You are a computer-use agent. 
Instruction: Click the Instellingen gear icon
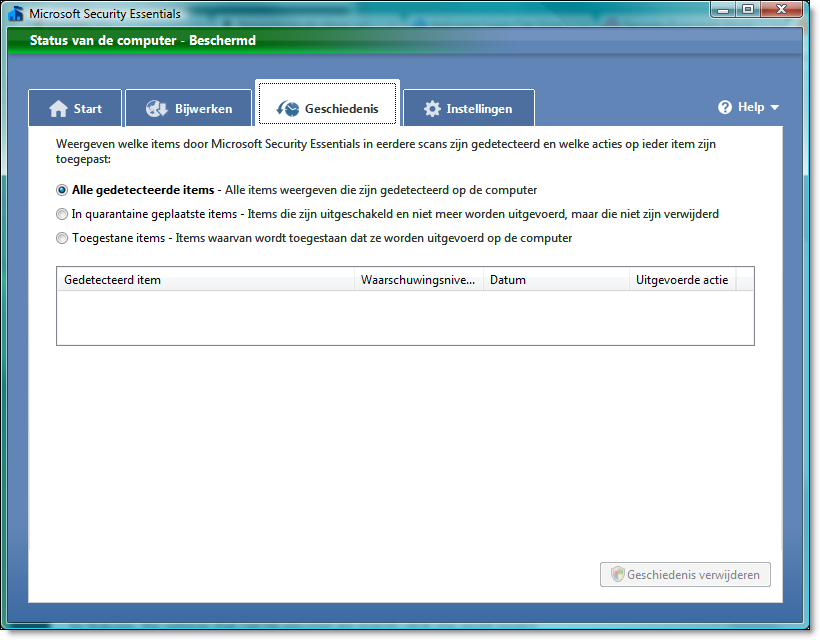point(432,109)
